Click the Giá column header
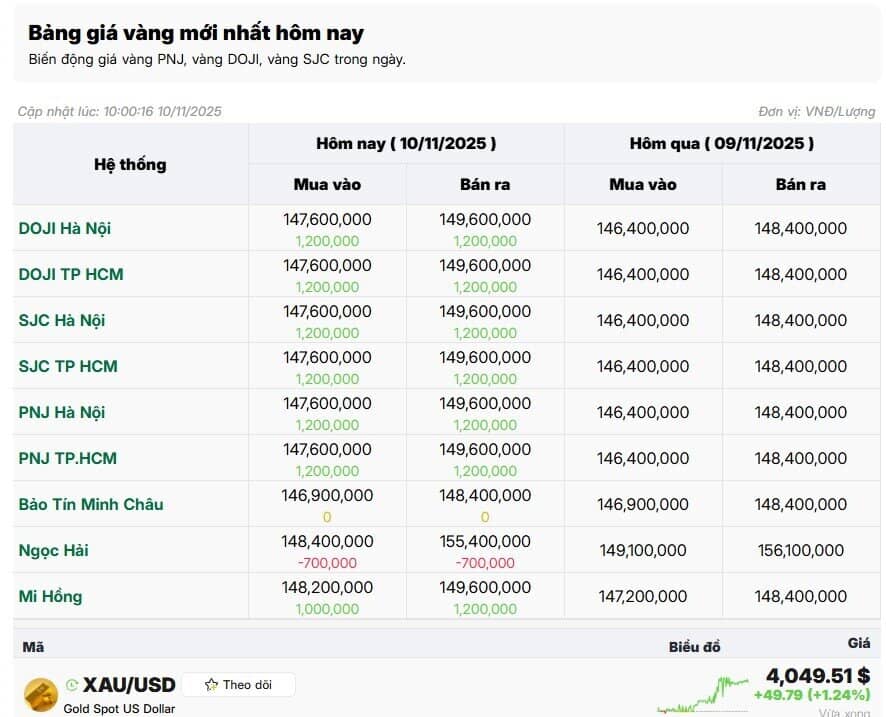 (x=859, y=643)
